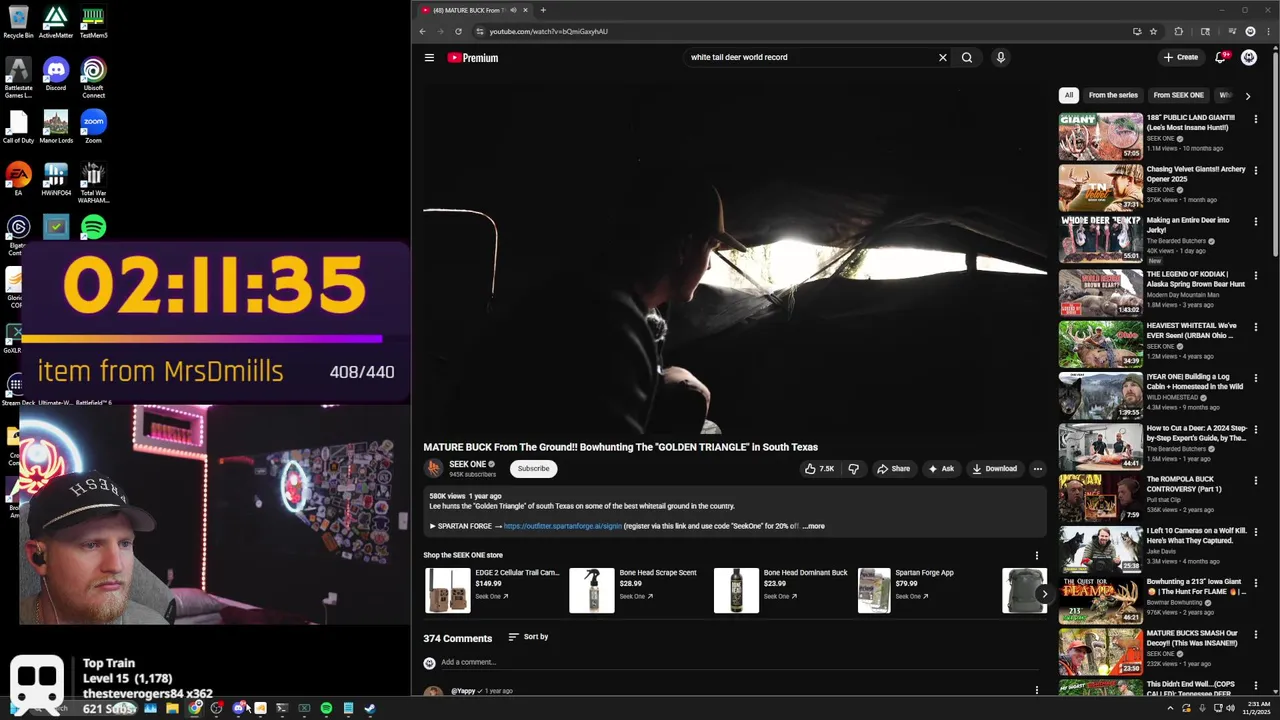
Task: Subscribe to SEEK ONE channel
Action: click(x=533, y=469)
